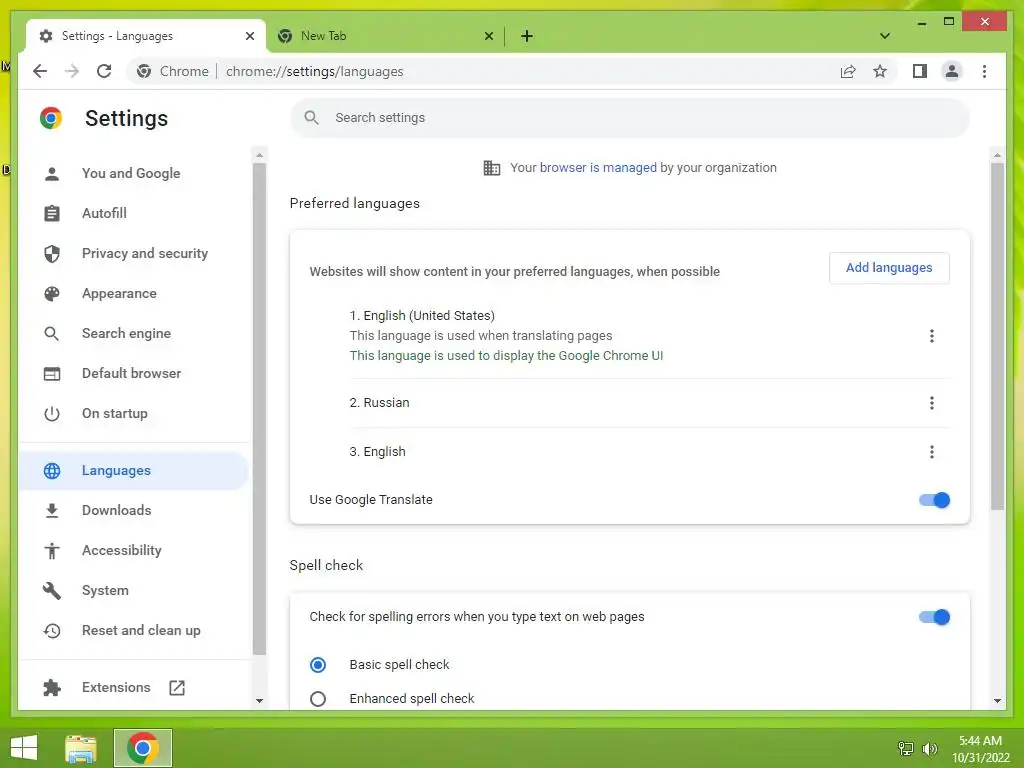Click the Add languages button
Image resolution: width=1024 pixels, height=768 pixels.
coord(889,268)
